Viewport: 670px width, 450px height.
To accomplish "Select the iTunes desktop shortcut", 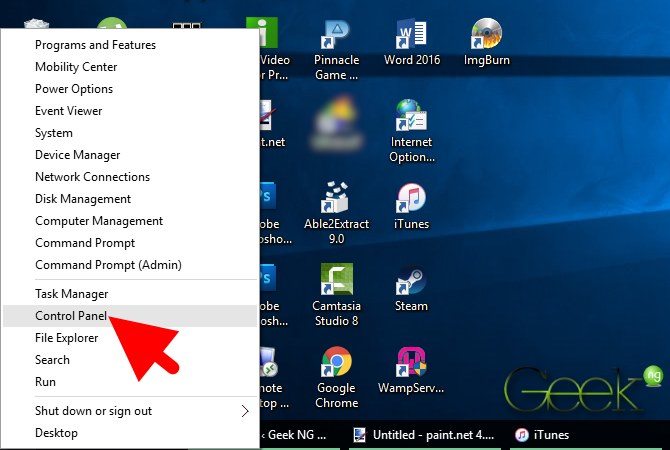I will 411,206.
